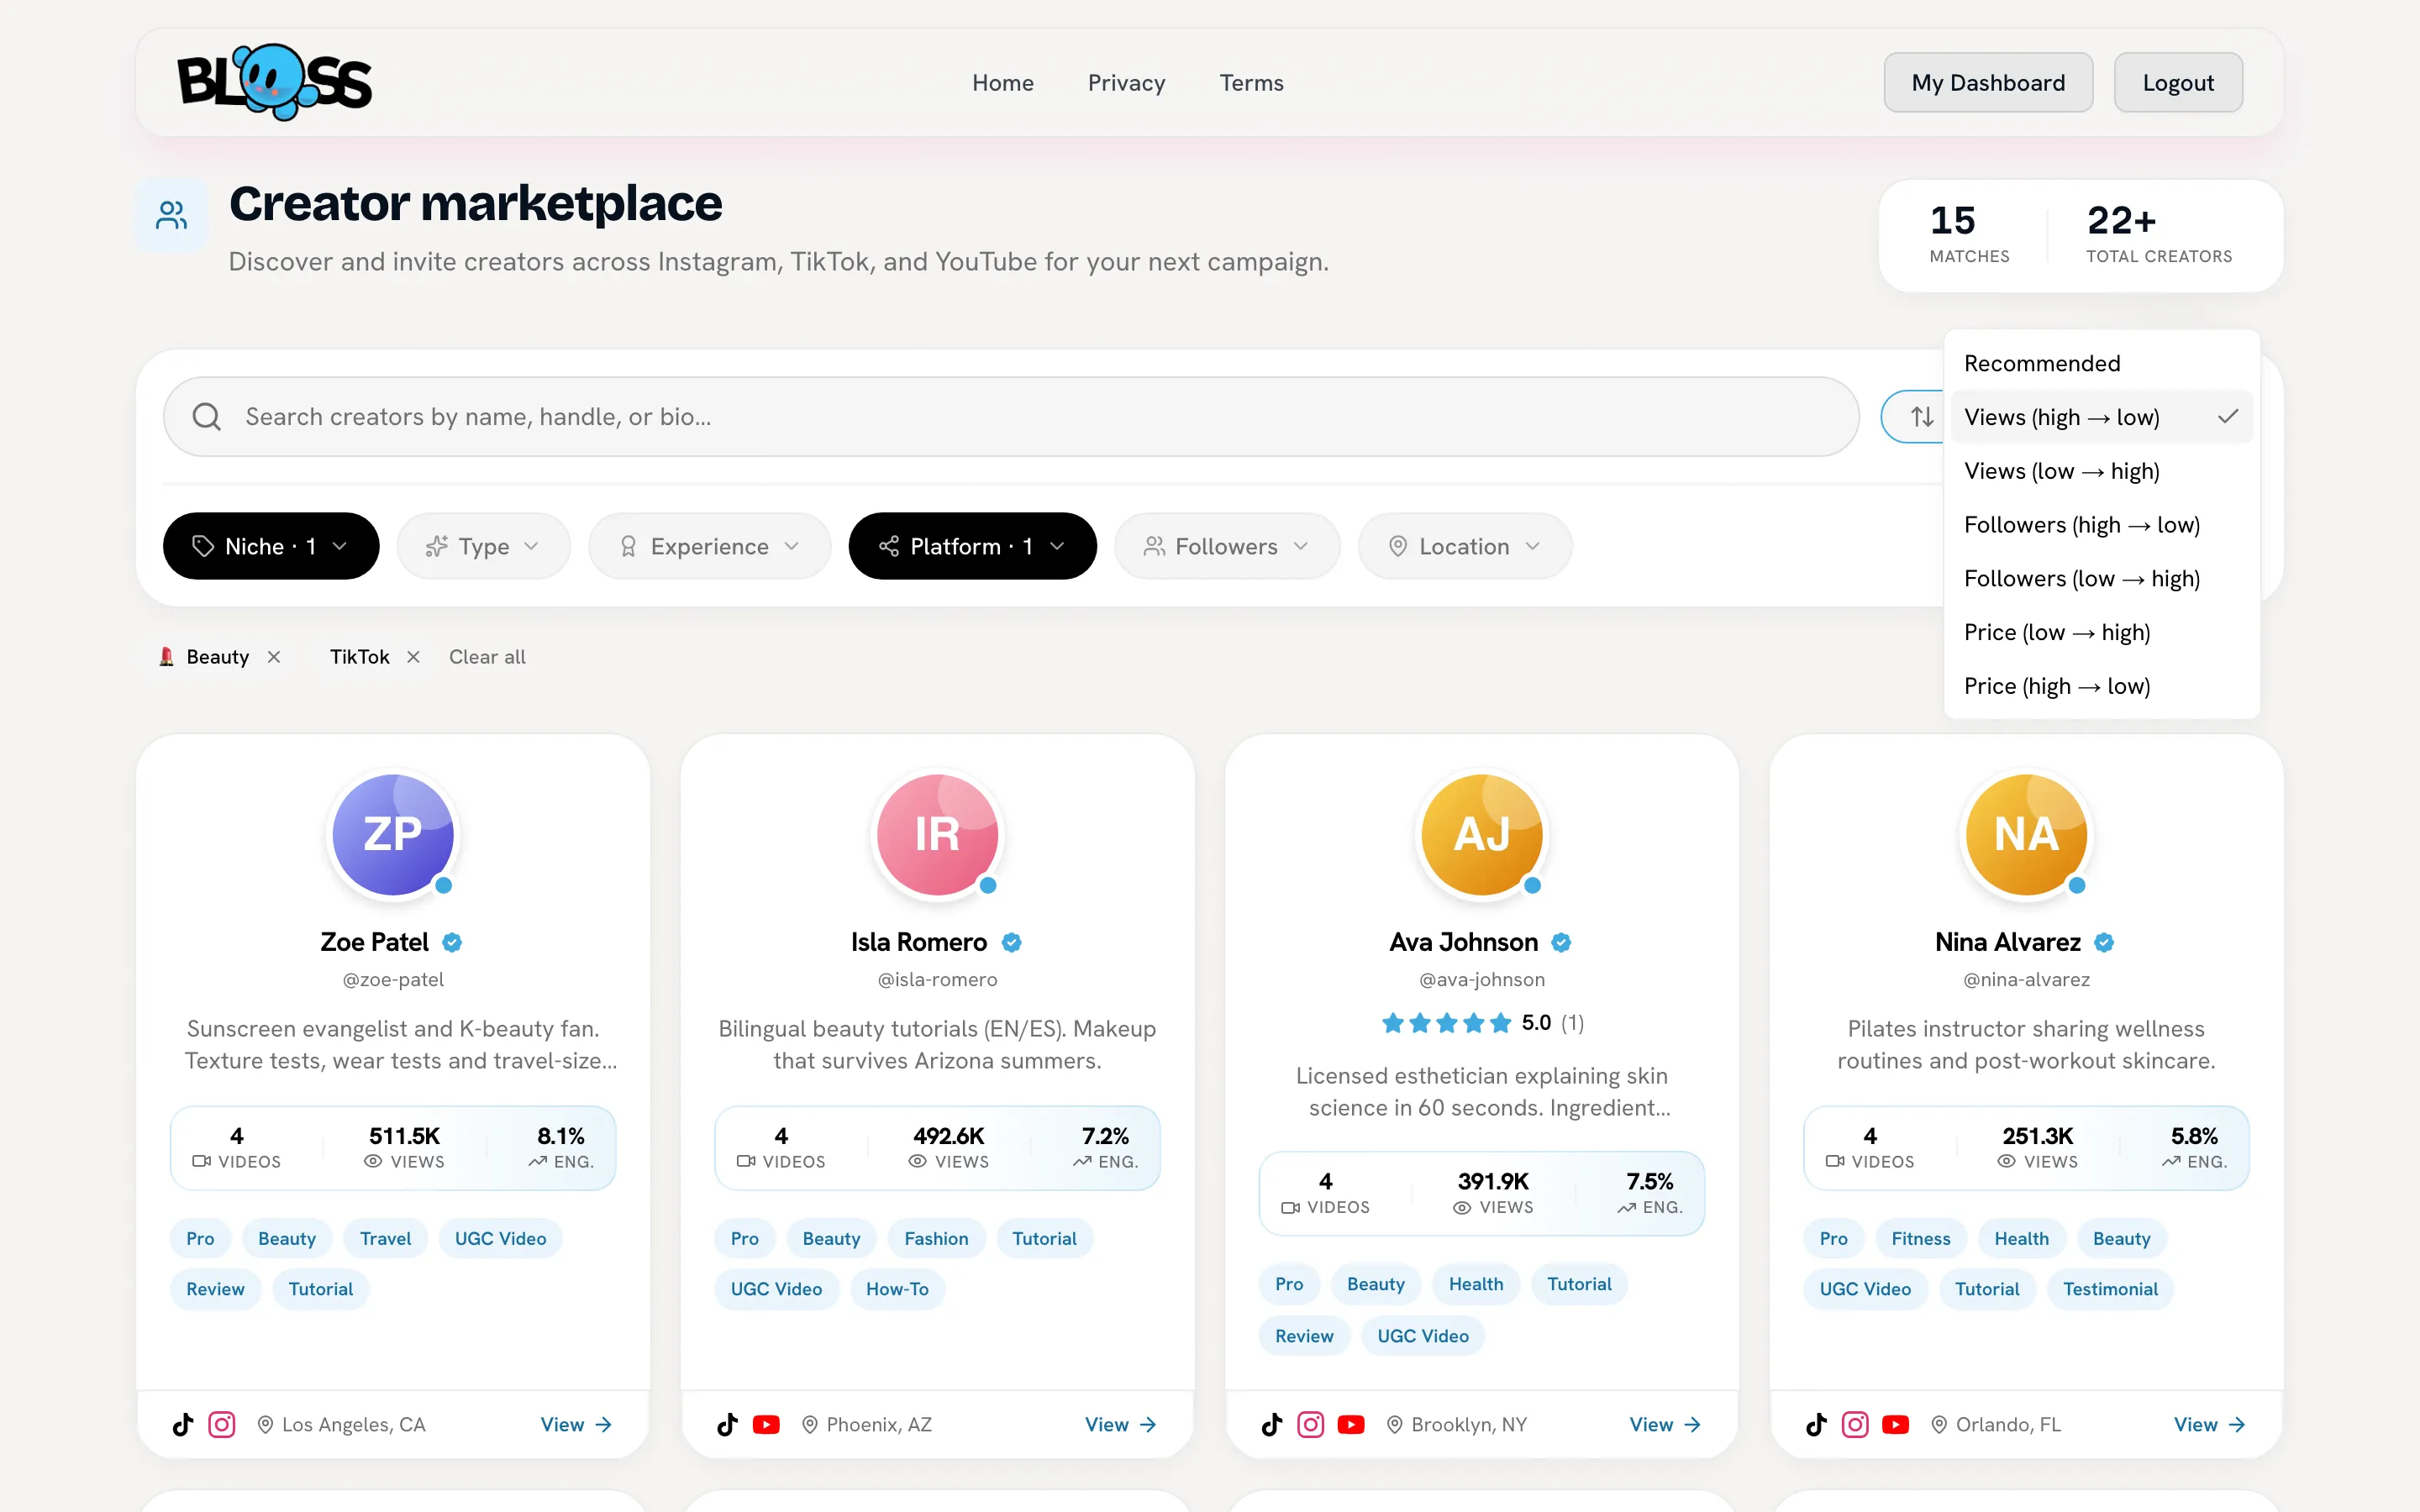Open the Type filter dropdown
The height and width of the screenshot is (1512, 2420).
pos(483,546)
